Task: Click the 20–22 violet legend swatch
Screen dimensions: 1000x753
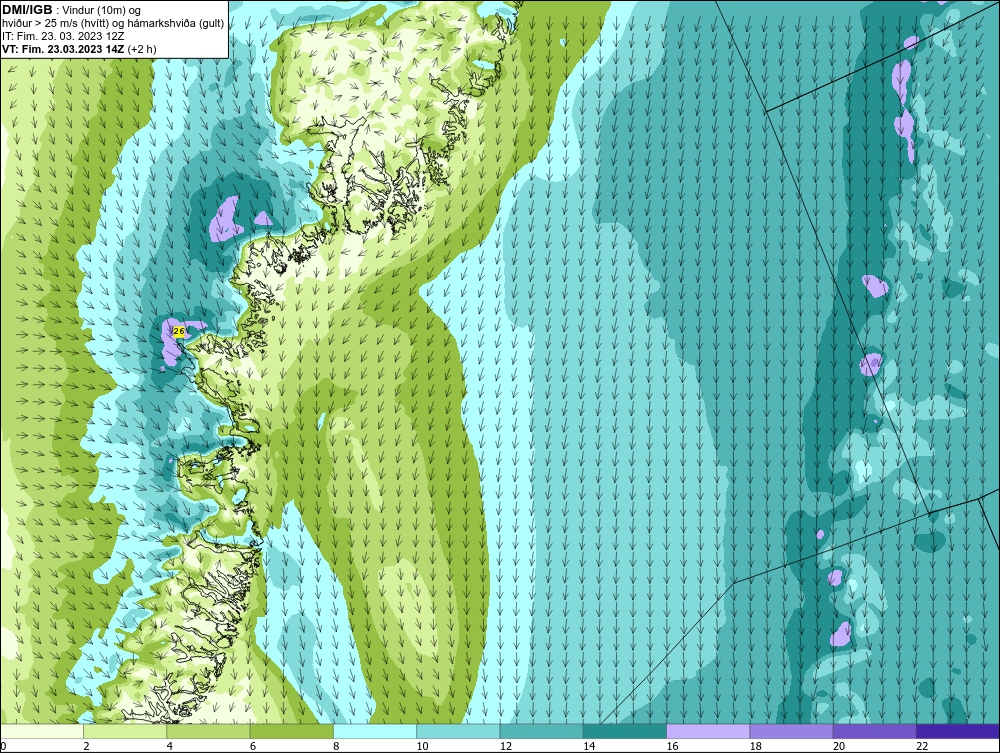Action: [x=874, y=731]
